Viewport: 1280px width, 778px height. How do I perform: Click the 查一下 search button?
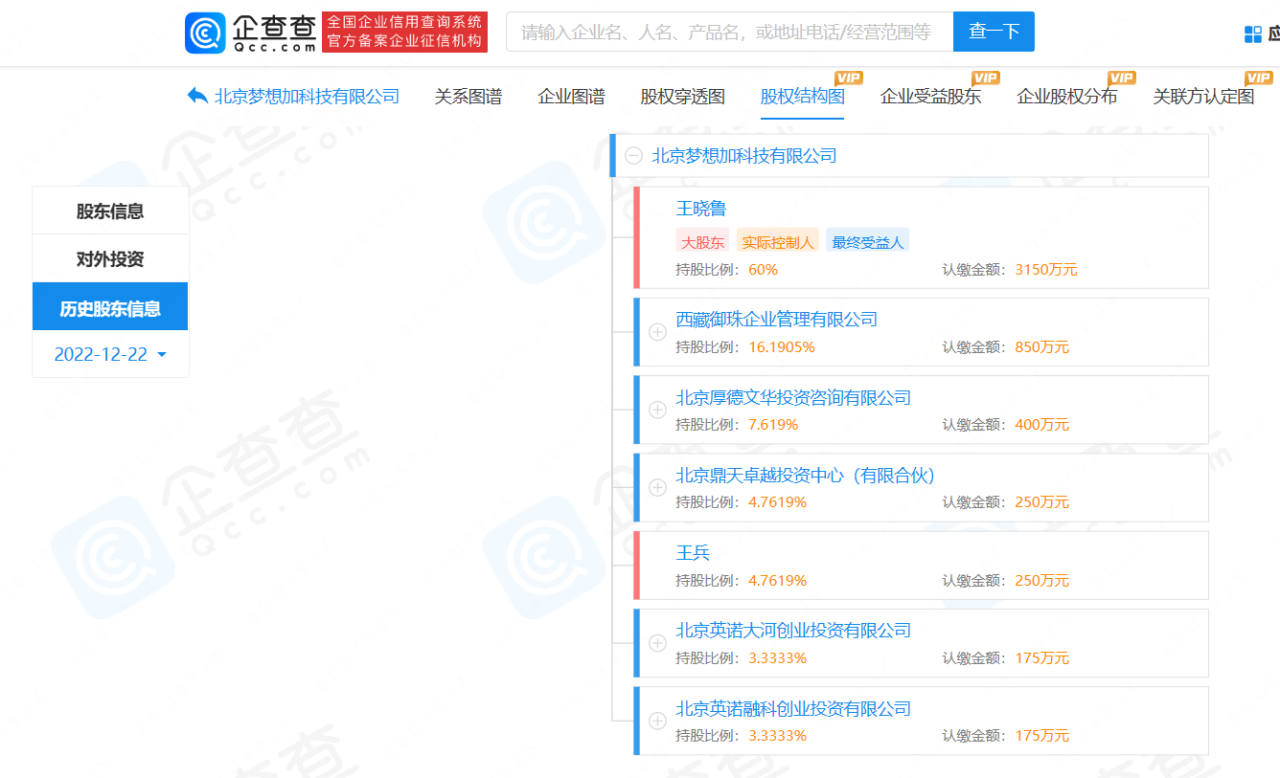point(994,32)
